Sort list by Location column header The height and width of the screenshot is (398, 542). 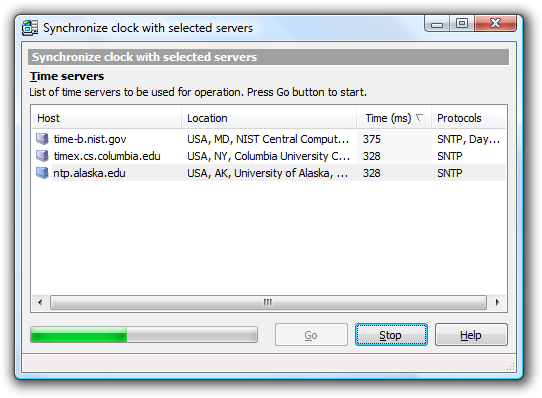tap(269, 118)
